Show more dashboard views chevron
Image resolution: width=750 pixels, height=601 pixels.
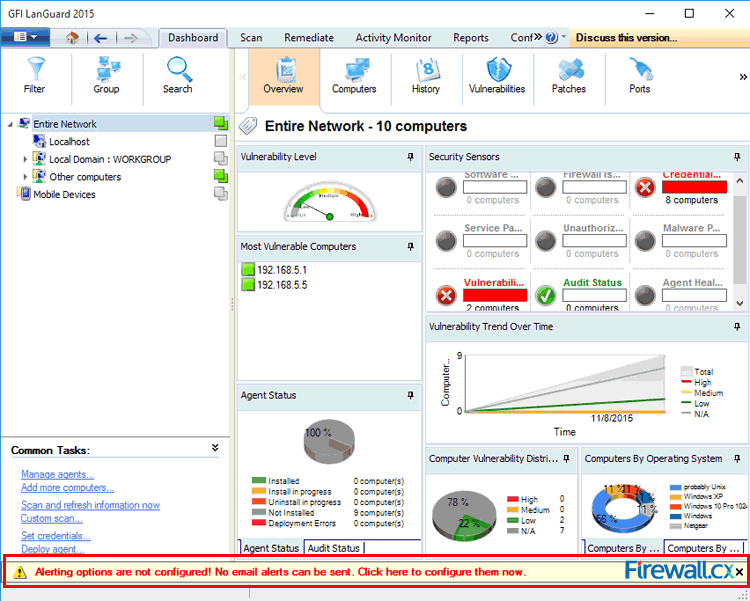pyautogui.click(x=743, y=77)
